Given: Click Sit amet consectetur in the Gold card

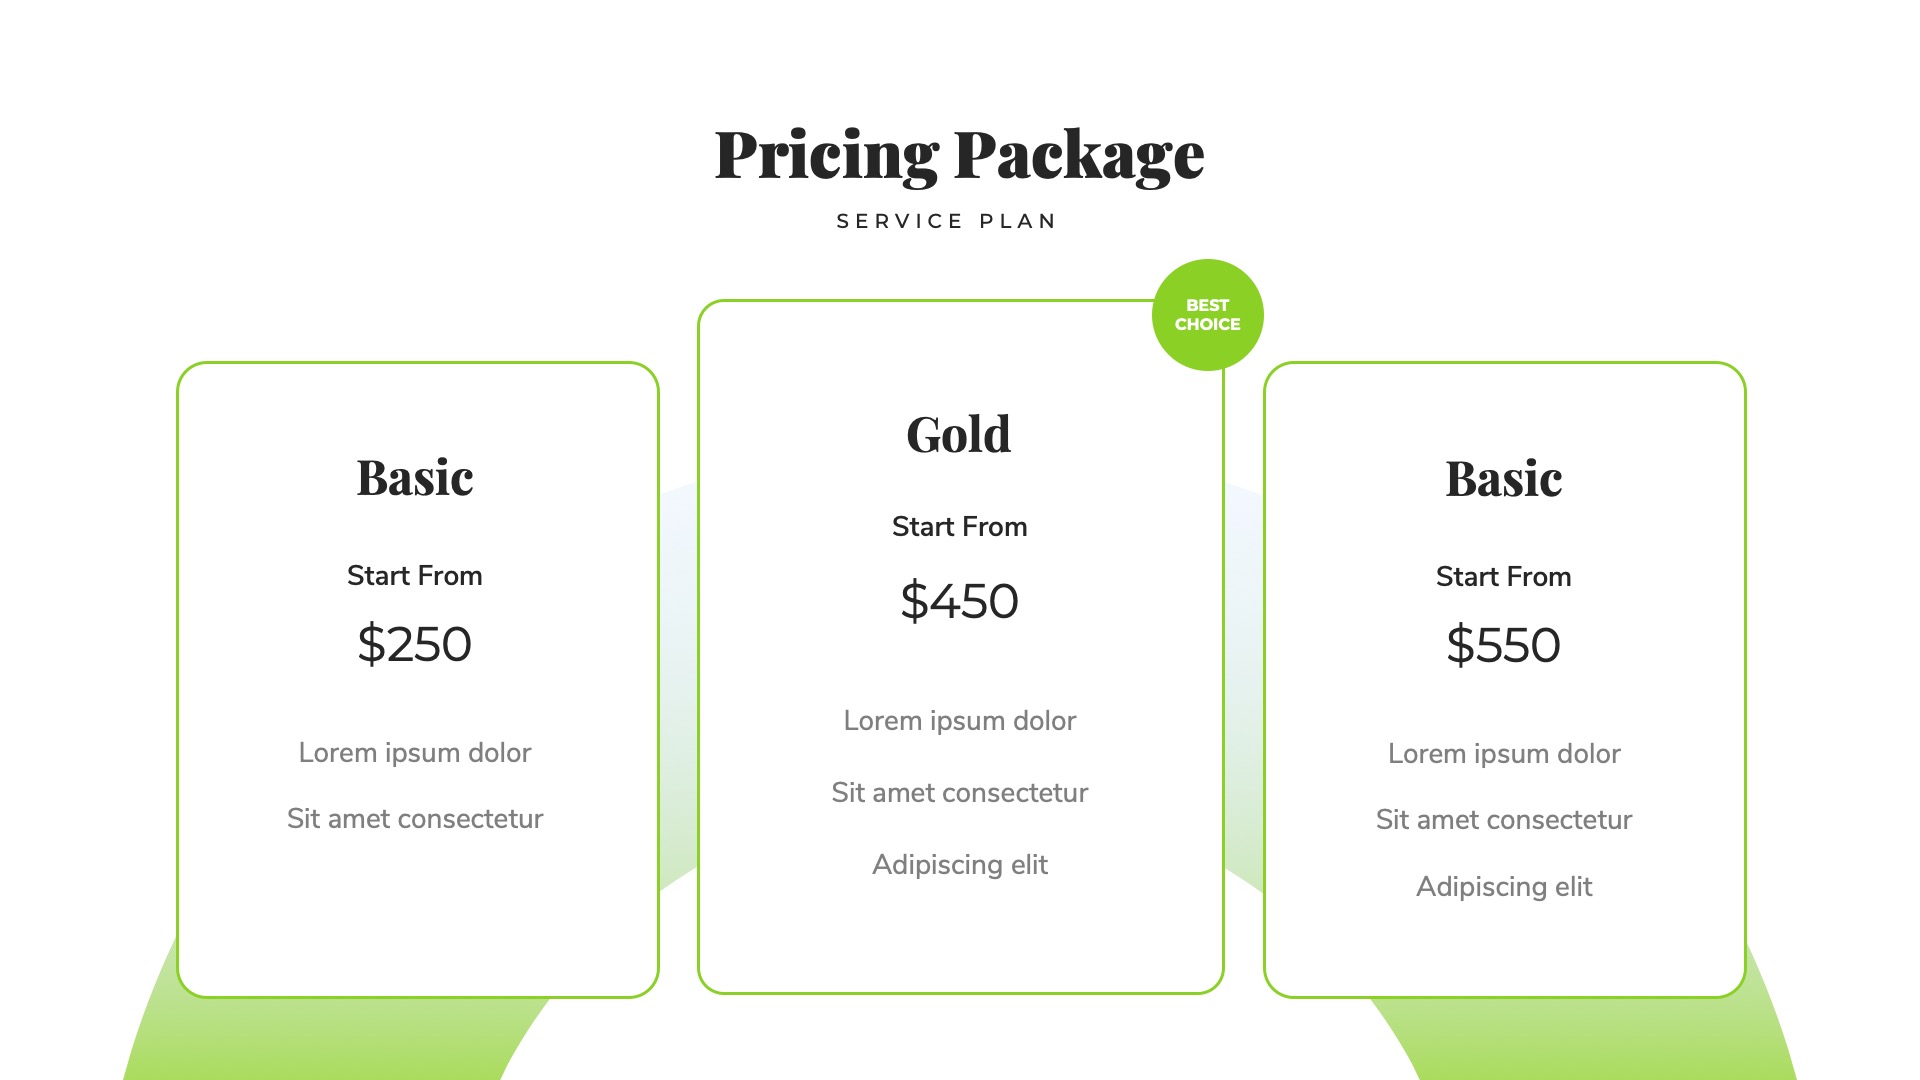Looking at the screenshot, I should [959, 793].
